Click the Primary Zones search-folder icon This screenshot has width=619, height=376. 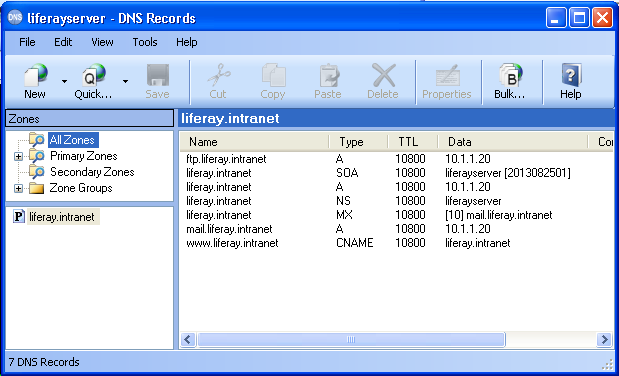tap(36, 156)
